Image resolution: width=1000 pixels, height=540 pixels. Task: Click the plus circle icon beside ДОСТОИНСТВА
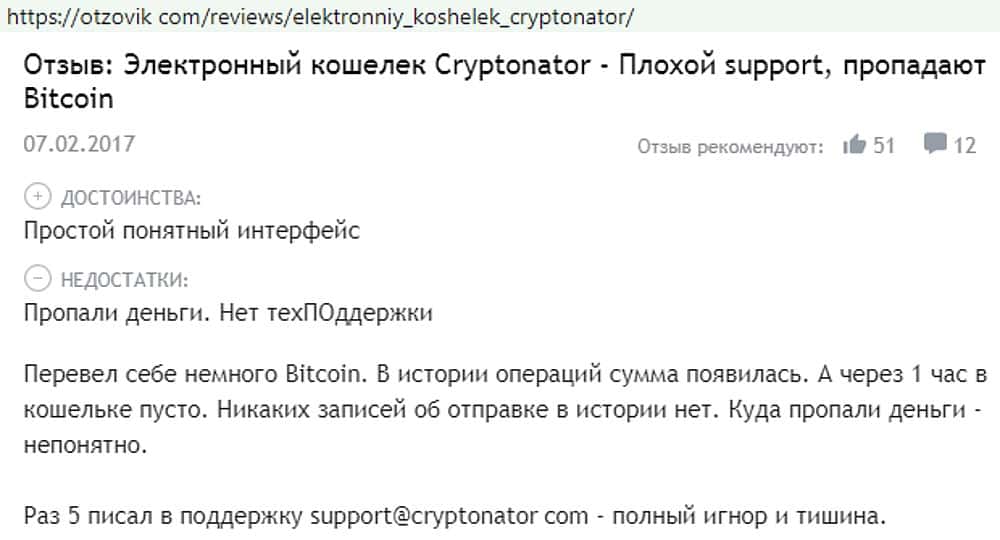tap(37, 196)
